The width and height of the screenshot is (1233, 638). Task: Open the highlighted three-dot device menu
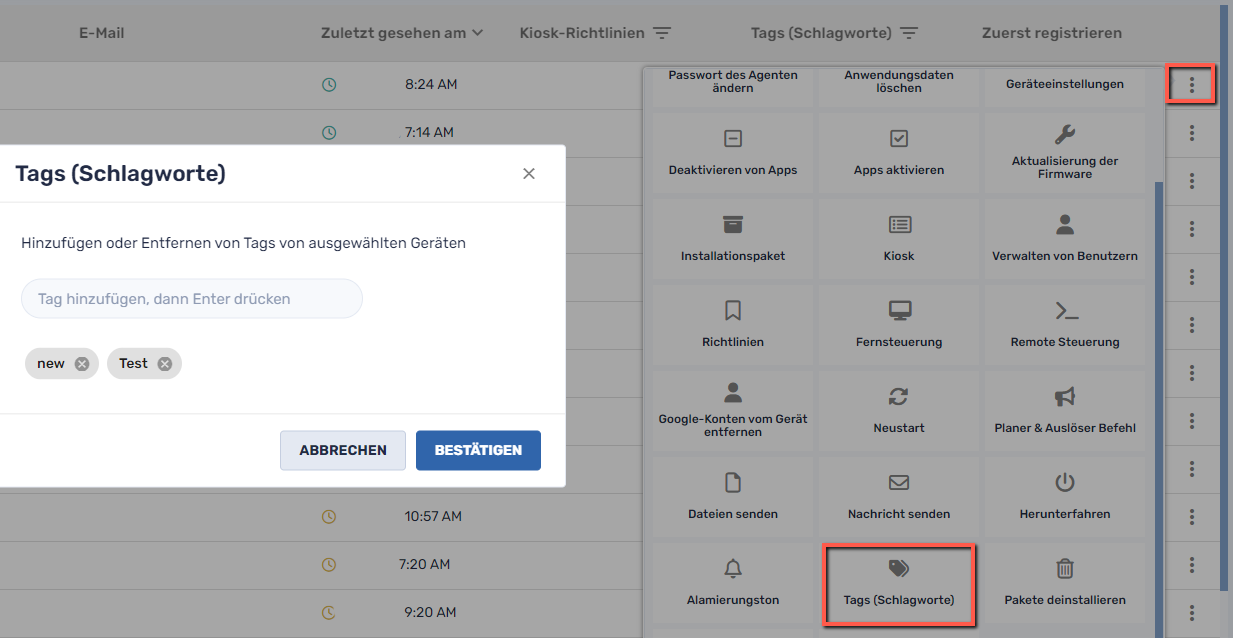(x=1191, y=84)
